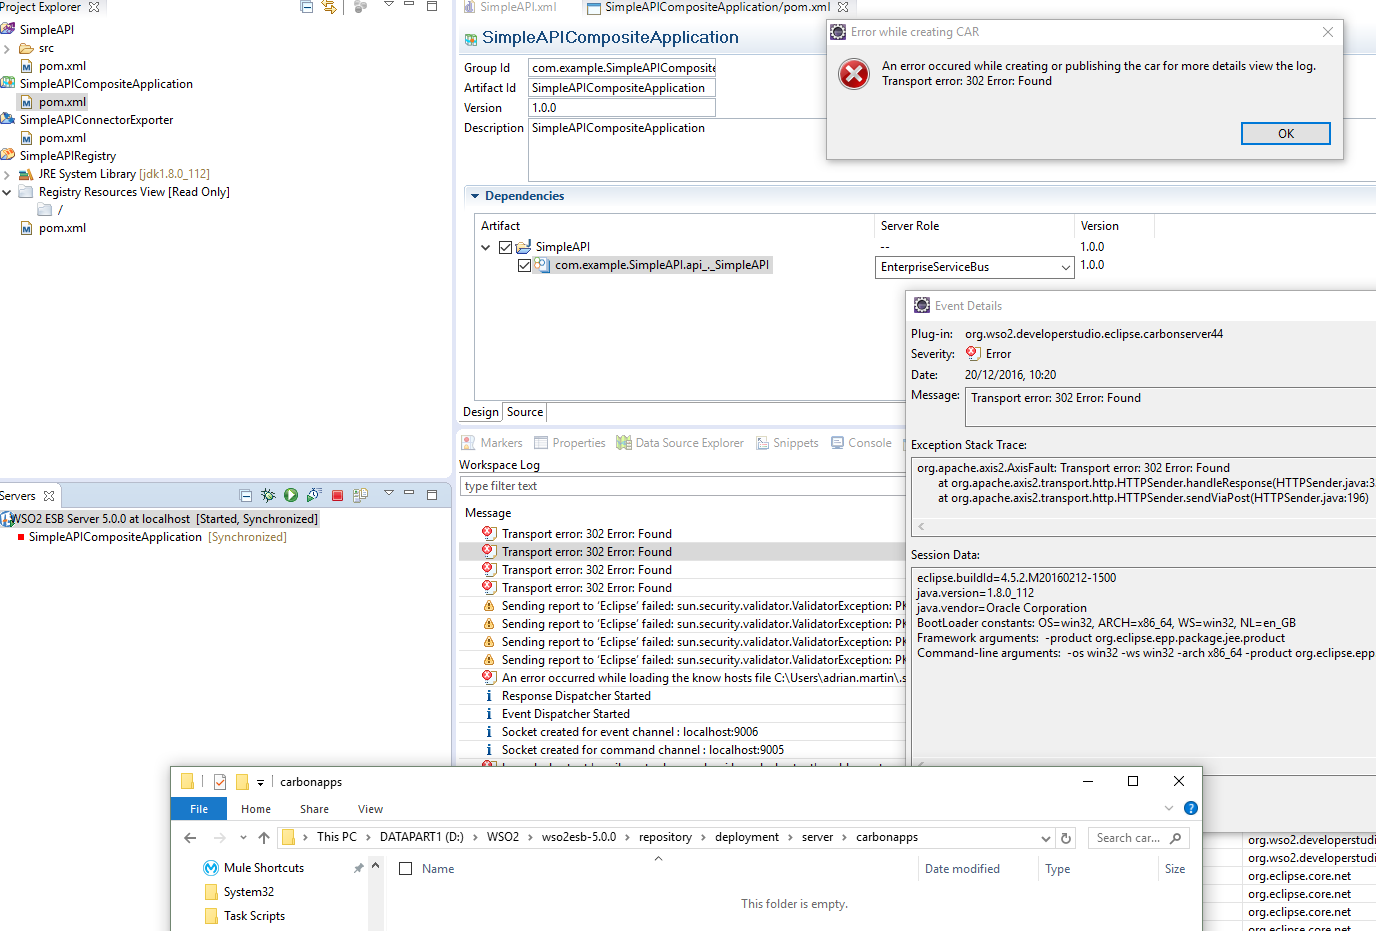1376x931 pixels.
Task: Click the Workspace Log filter text field
Action: [x=680, y=486]
